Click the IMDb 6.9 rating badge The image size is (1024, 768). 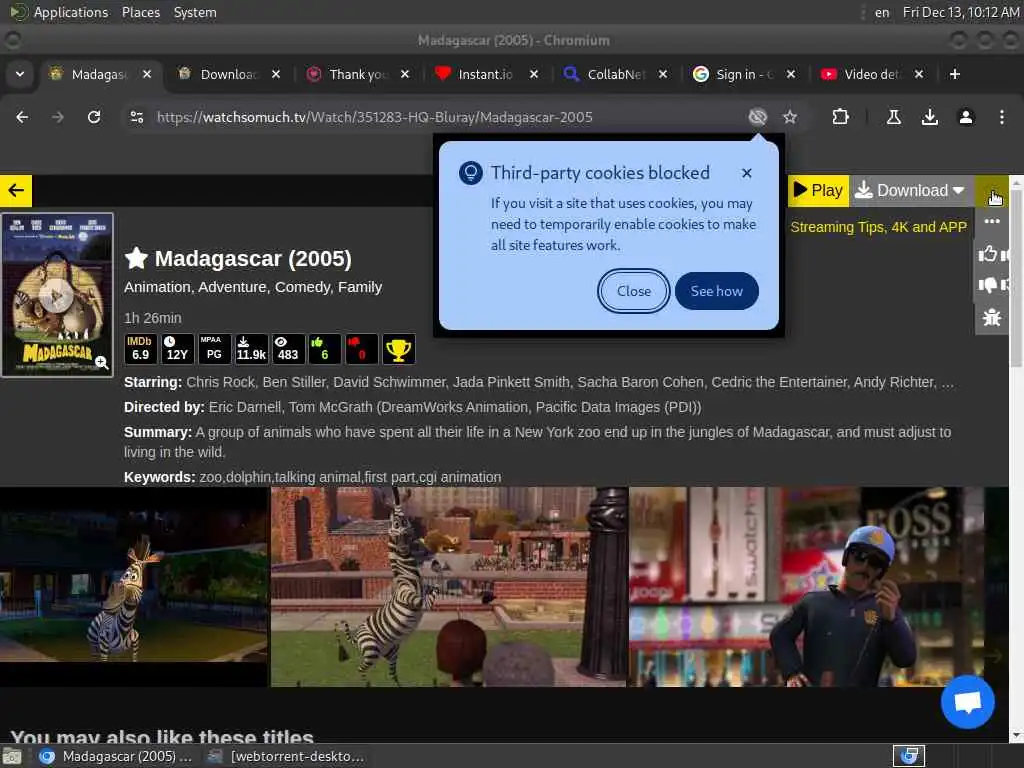click(x=140, y=348)
